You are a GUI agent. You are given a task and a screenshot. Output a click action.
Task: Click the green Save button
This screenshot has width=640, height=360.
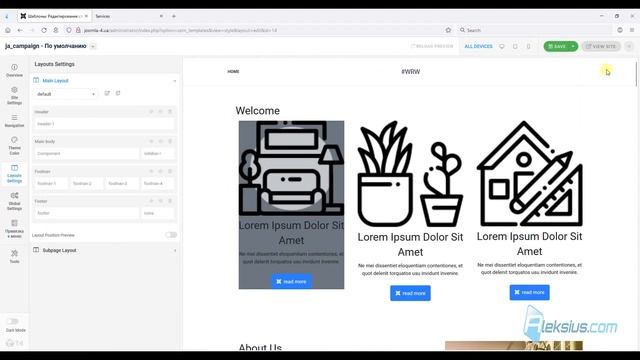(x=557, y=47)
